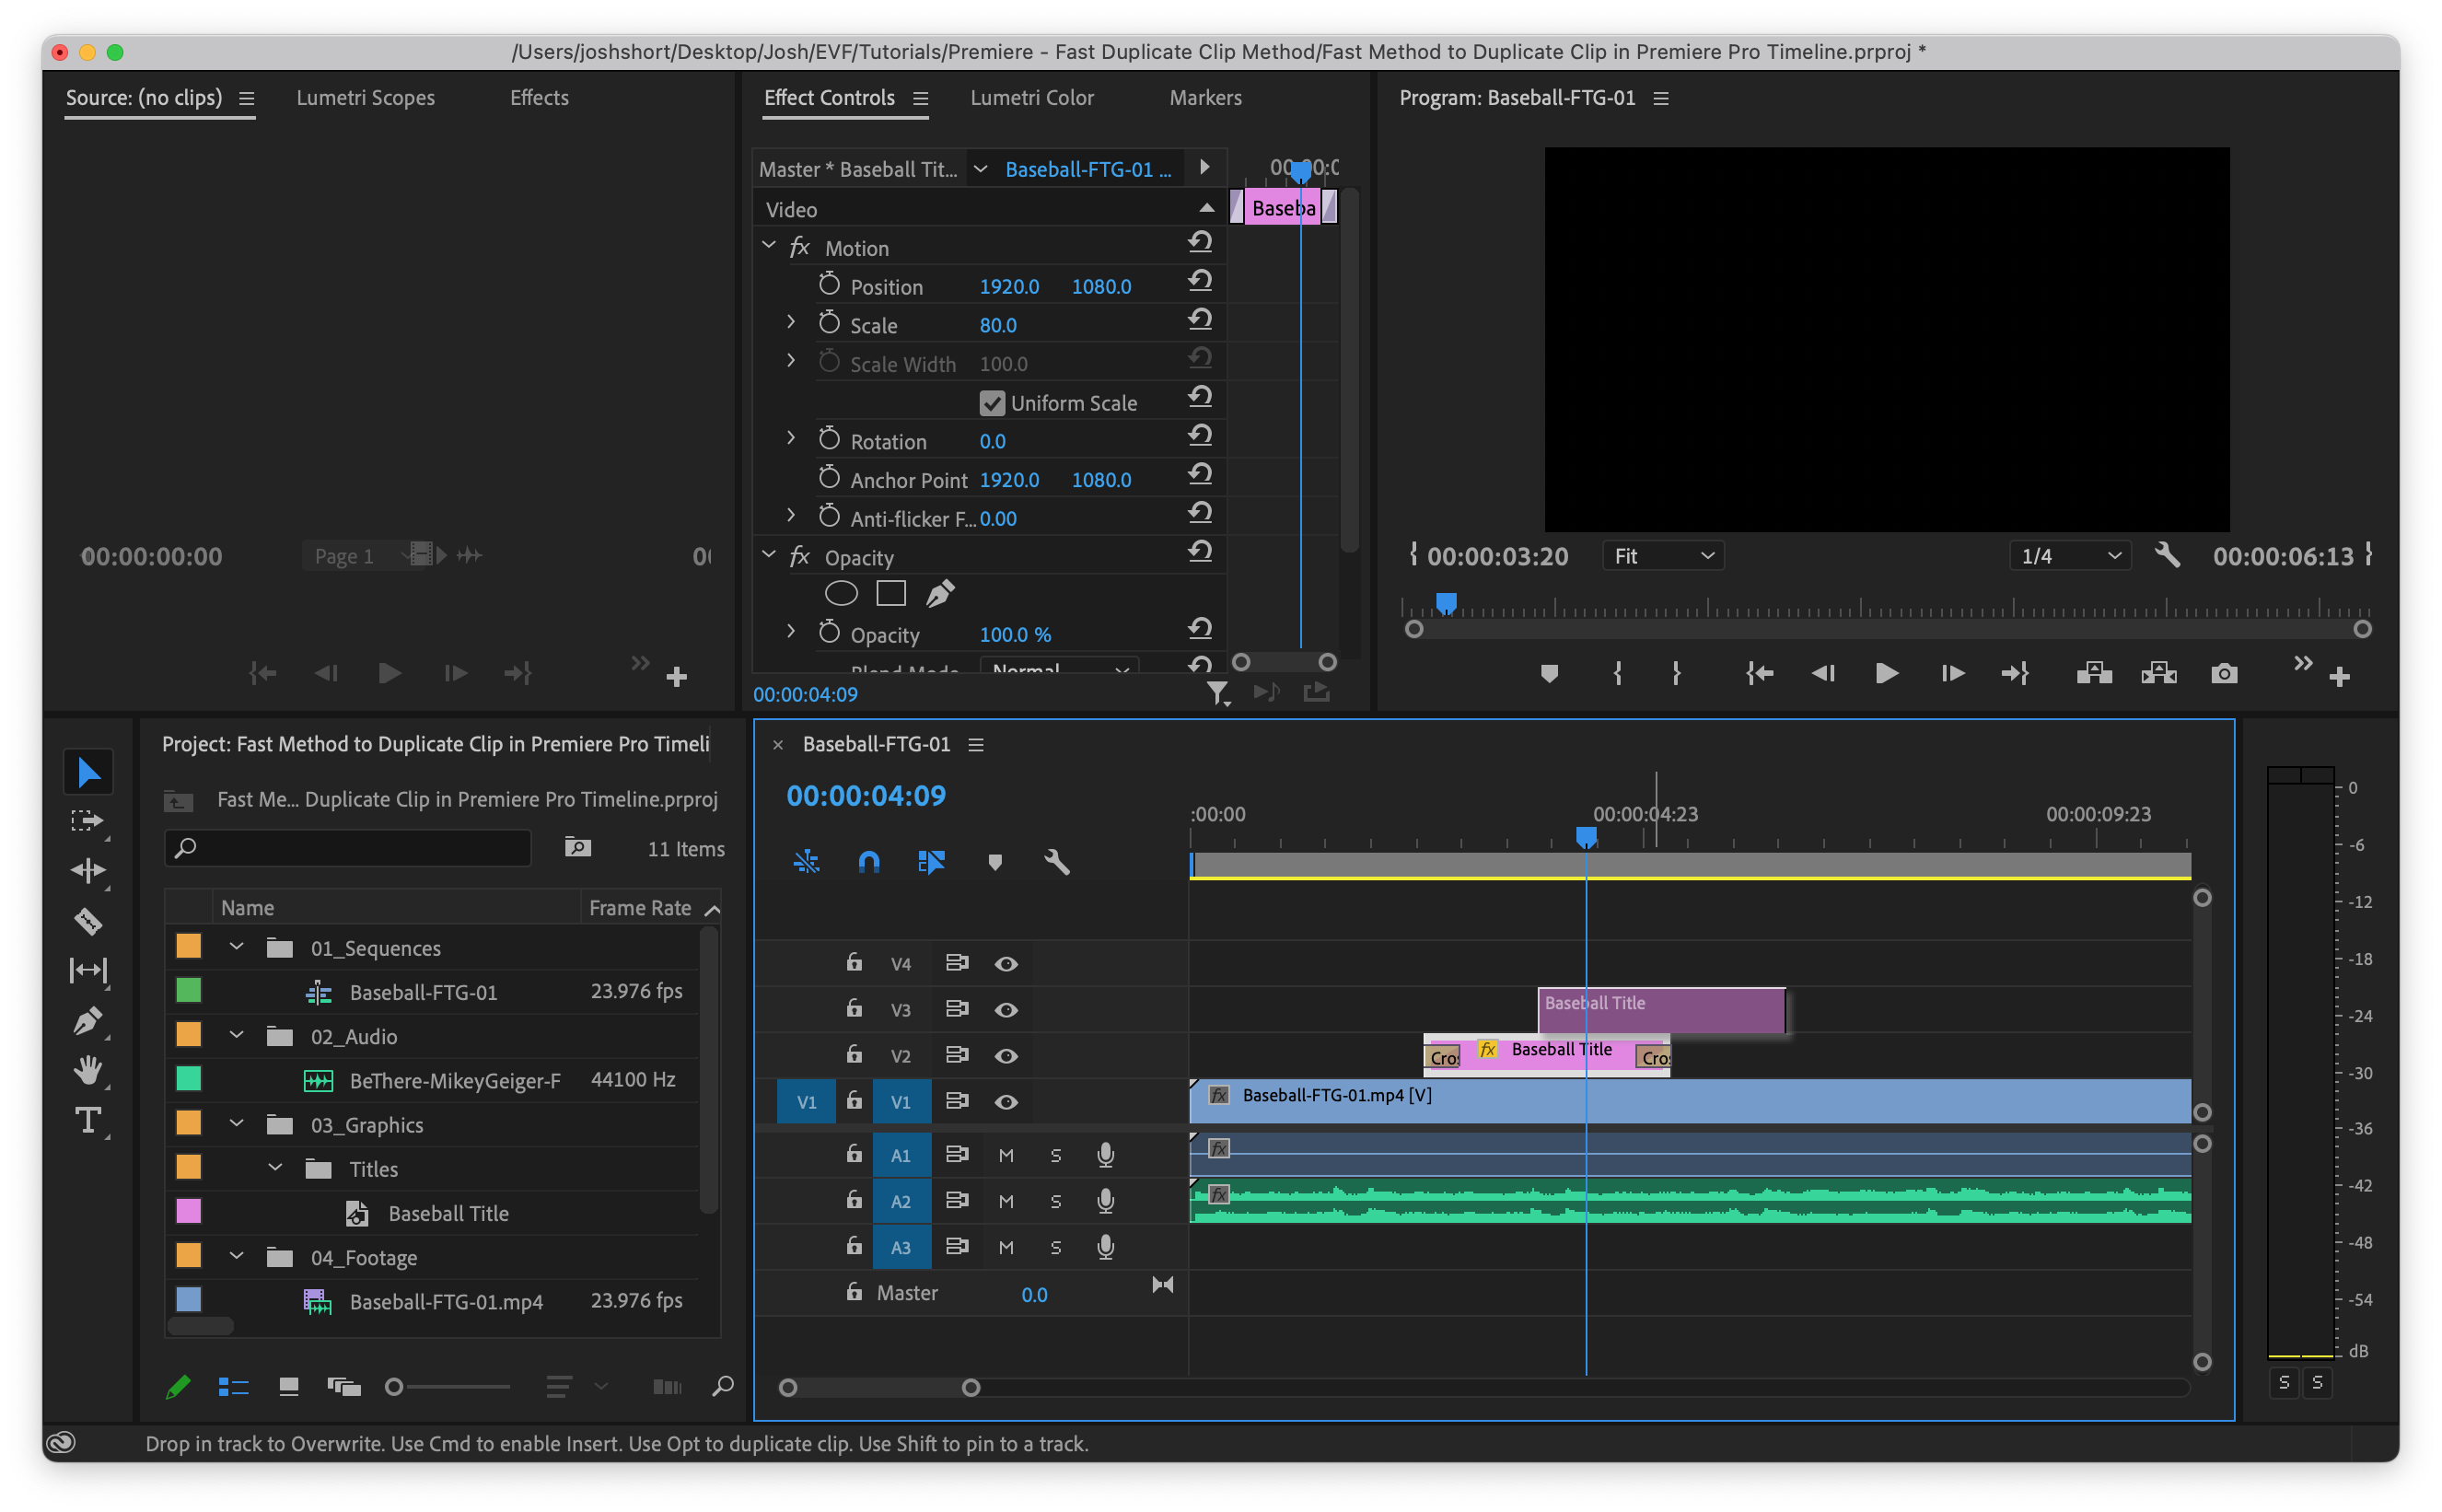The height and width of the screenshot is (1512, 2442).
Task: Toggle V3 track output eye
Action: click(x=1006, y=1010)
